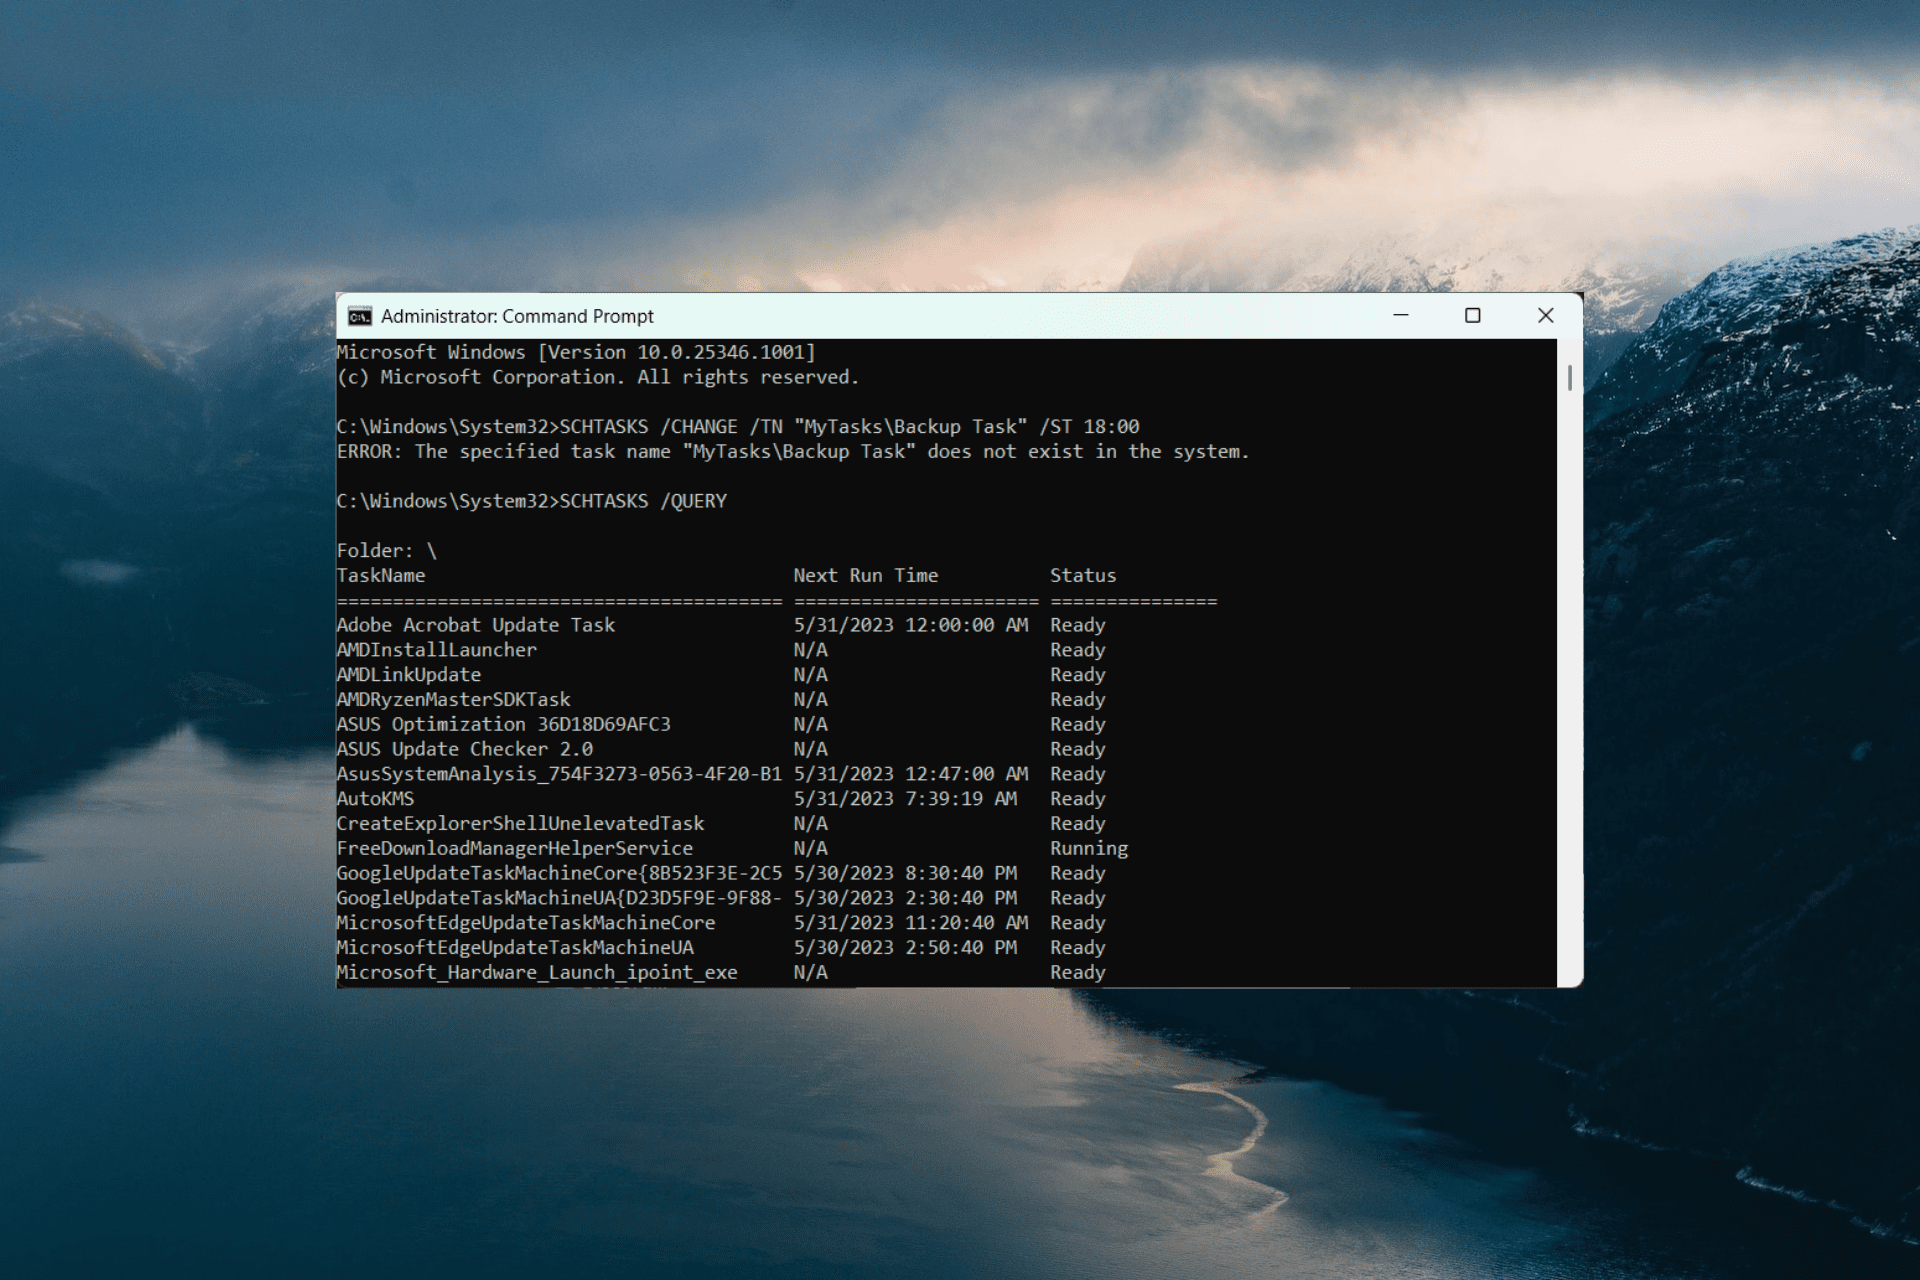Close the Administrator Command Prompt window
1920x1280 pixels.
click(1545, 315)
